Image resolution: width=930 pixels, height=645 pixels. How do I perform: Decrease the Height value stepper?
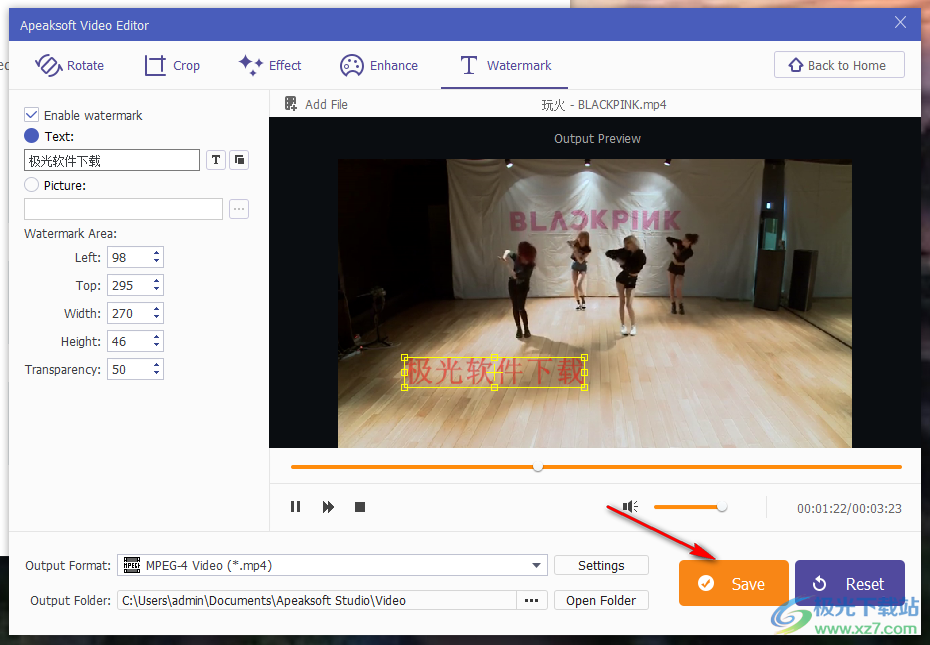[x=157, y=345]
